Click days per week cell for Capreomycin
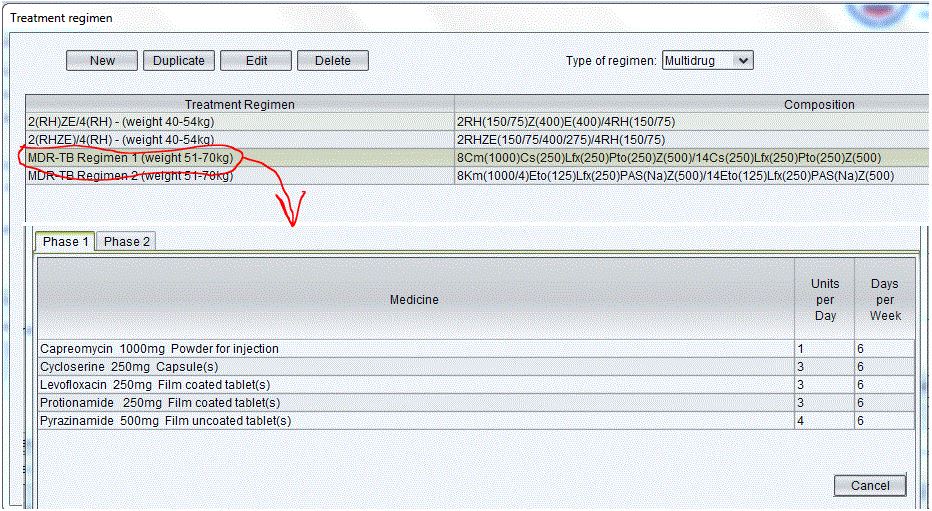 point(885,348)
